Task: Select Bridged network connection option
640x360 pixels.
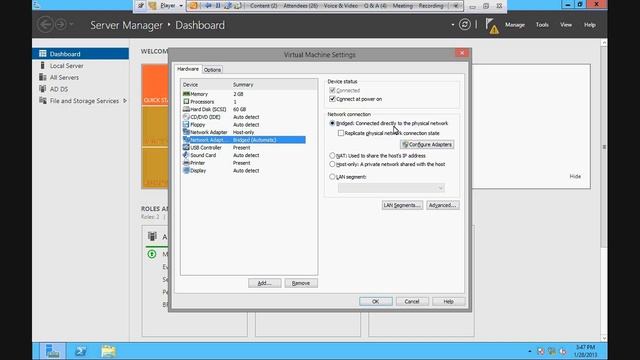Action: pyautogui.click(x=332, y=123)
